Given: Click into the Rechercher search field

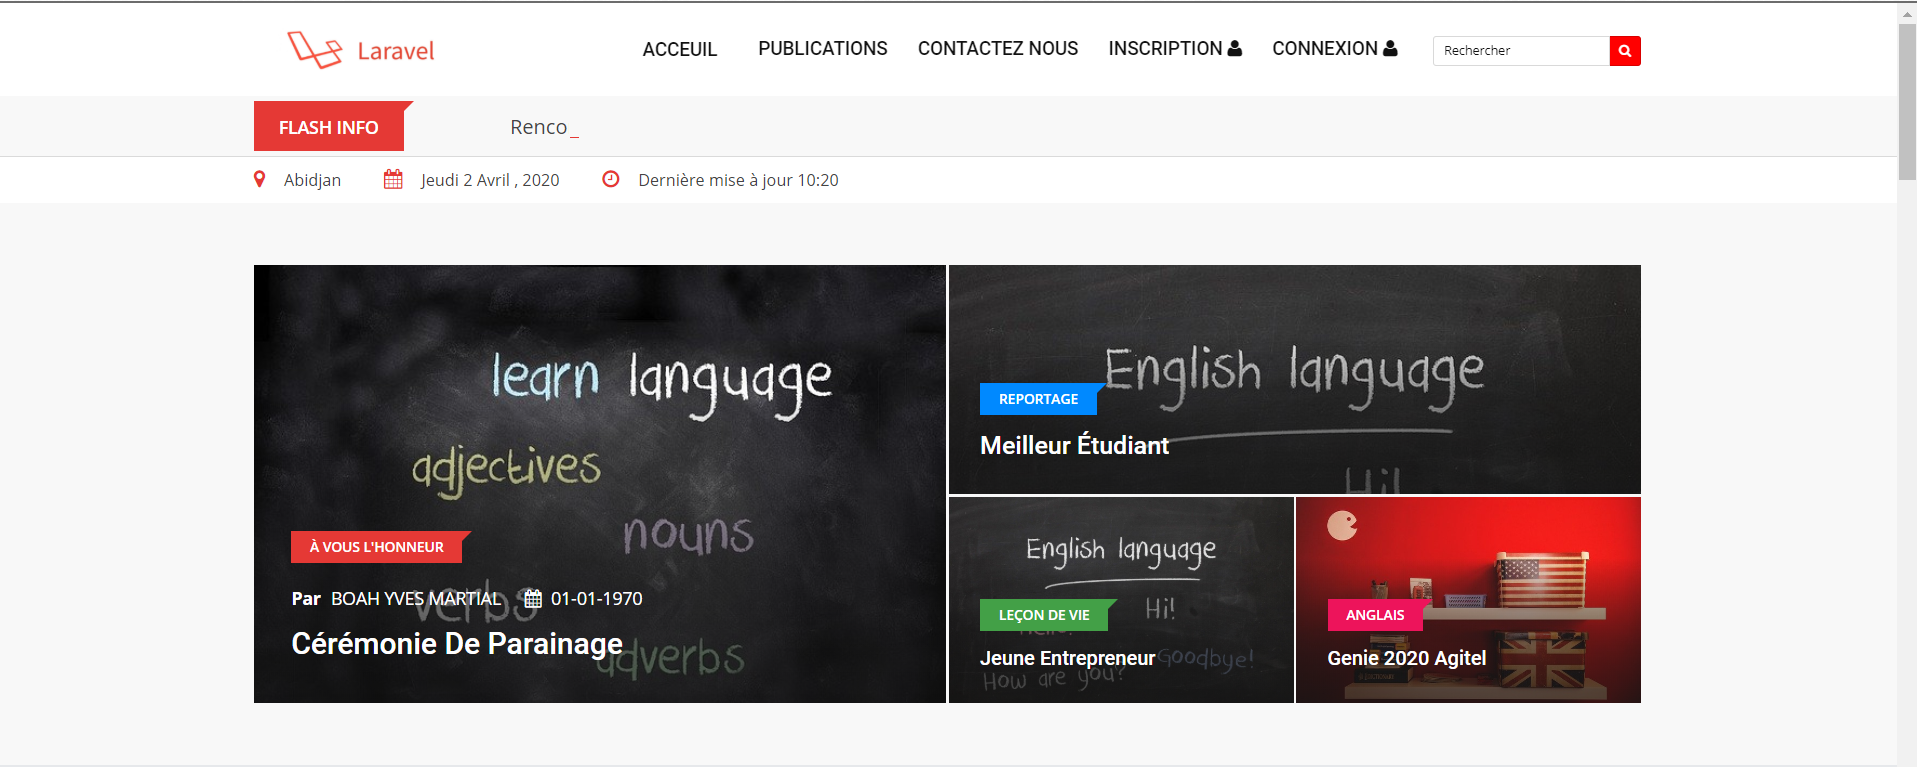Looking at the screenshot, I should pos(1521,51).
